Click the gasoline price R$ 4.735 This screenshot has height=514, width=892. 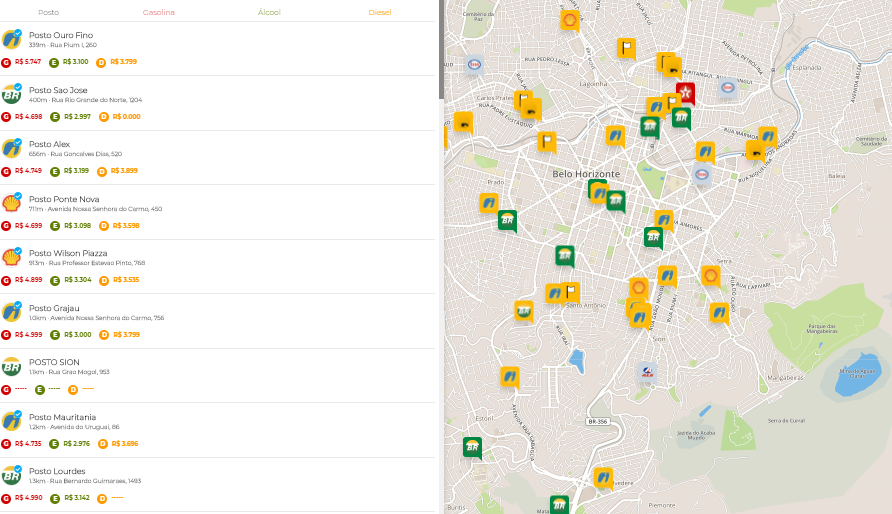[x=28, y=443]
